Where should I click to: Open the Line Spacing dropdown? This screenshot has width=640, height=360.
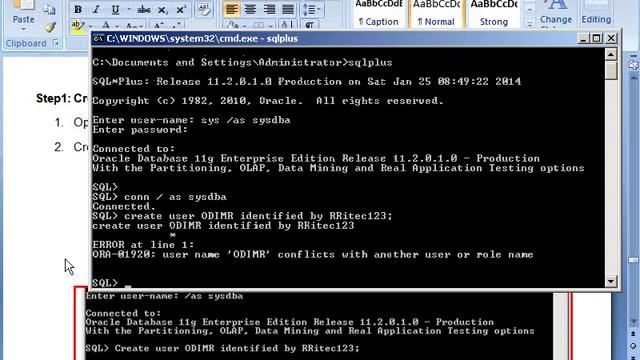[312, 9]
